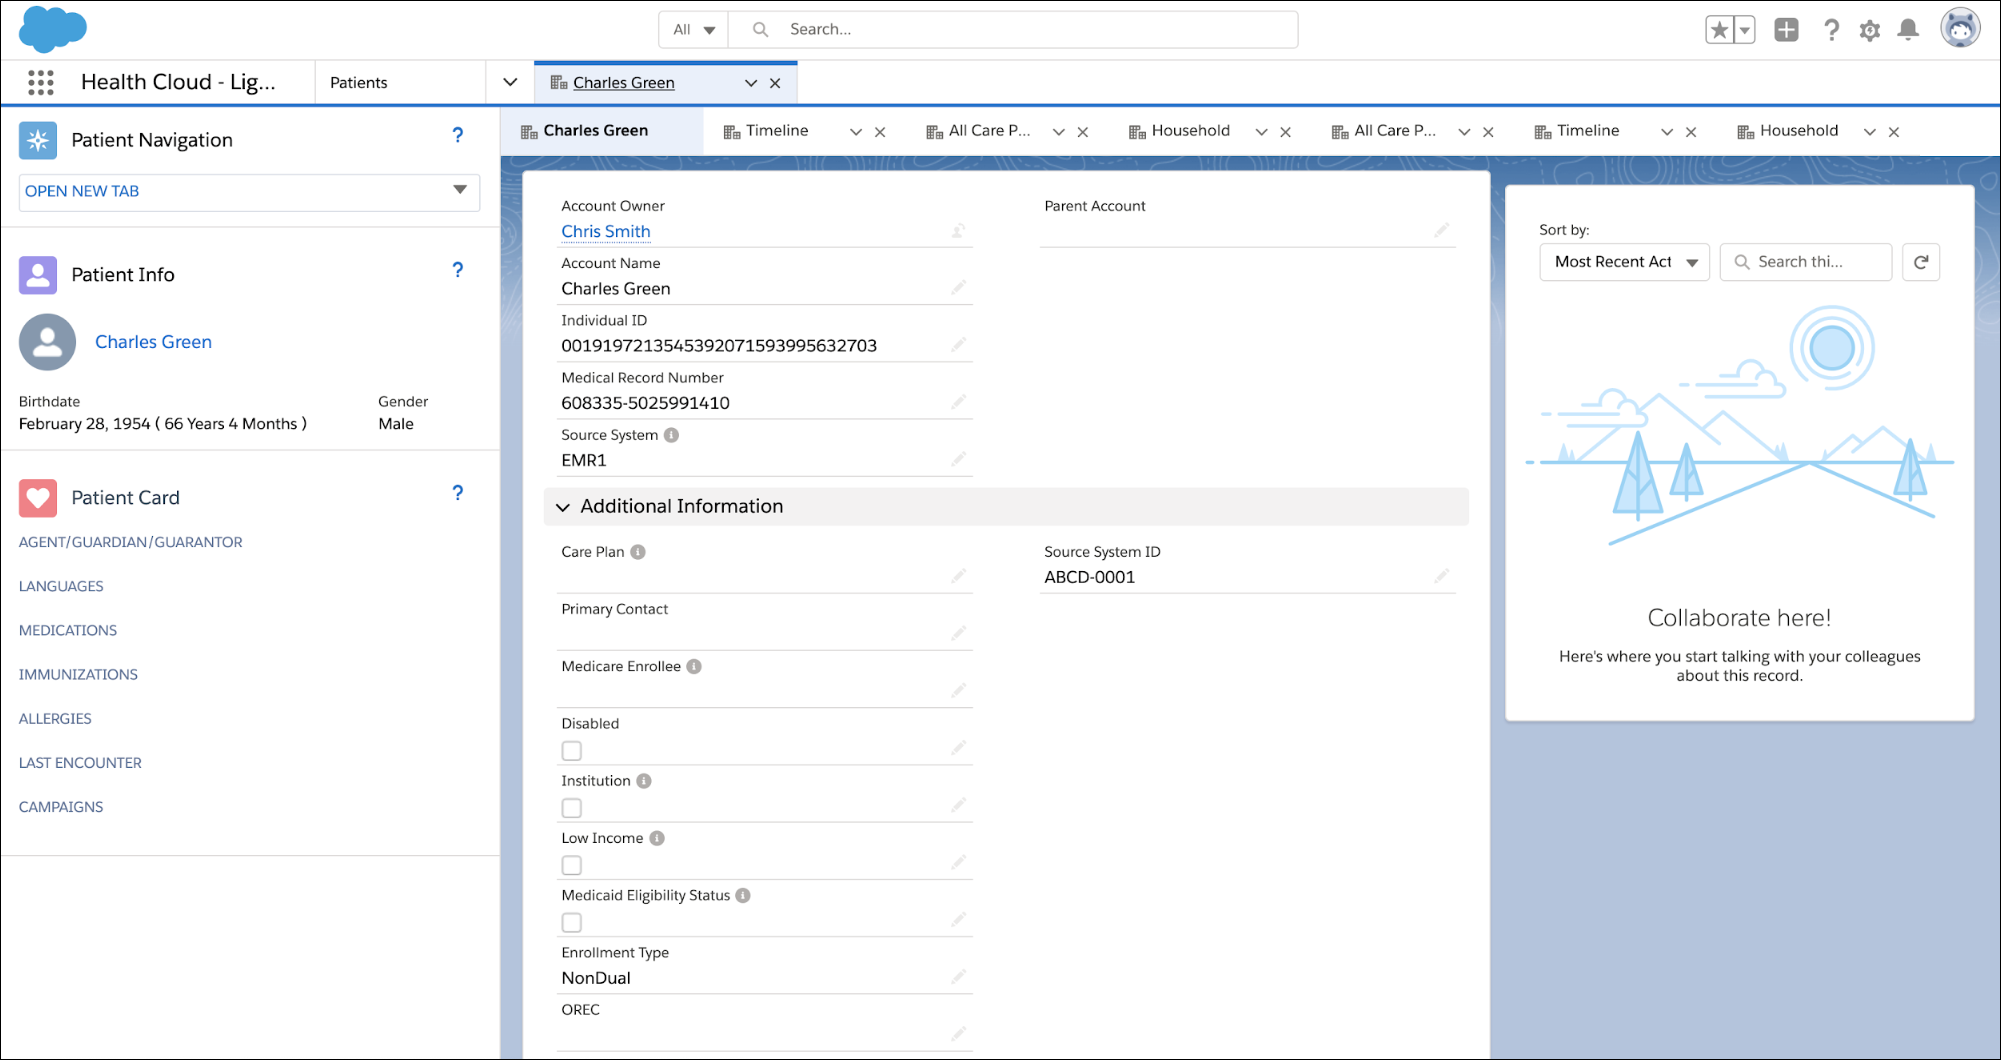Expand the Most Recent Activity sort dropdown
The image size is (2001, 1060).
point(1624,262)
